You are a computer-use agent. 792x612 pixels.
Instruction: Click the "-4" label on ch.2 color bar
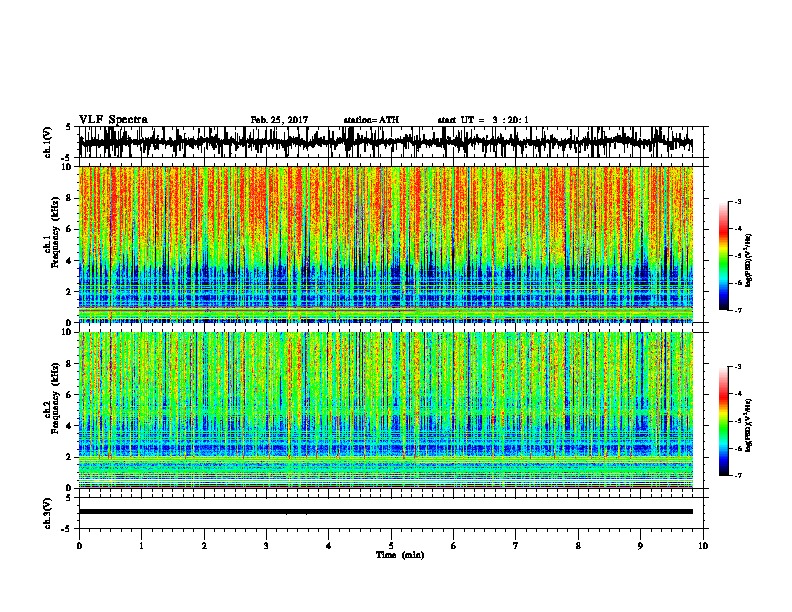click(738, 393)
